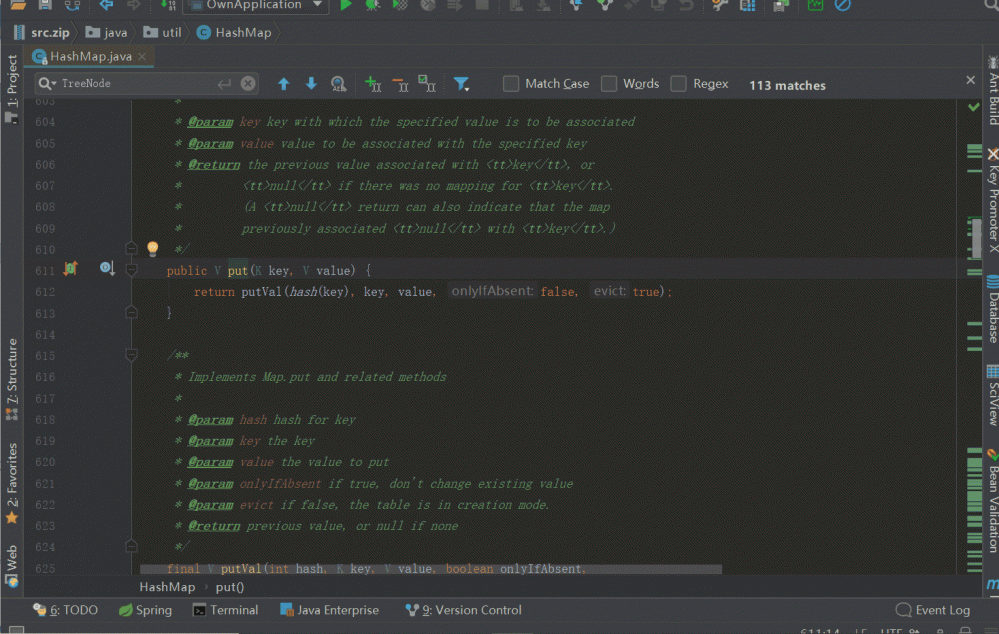Clear the TreeNode search text
Viewport: 999px width, 634px height.
tap(248, 84)
